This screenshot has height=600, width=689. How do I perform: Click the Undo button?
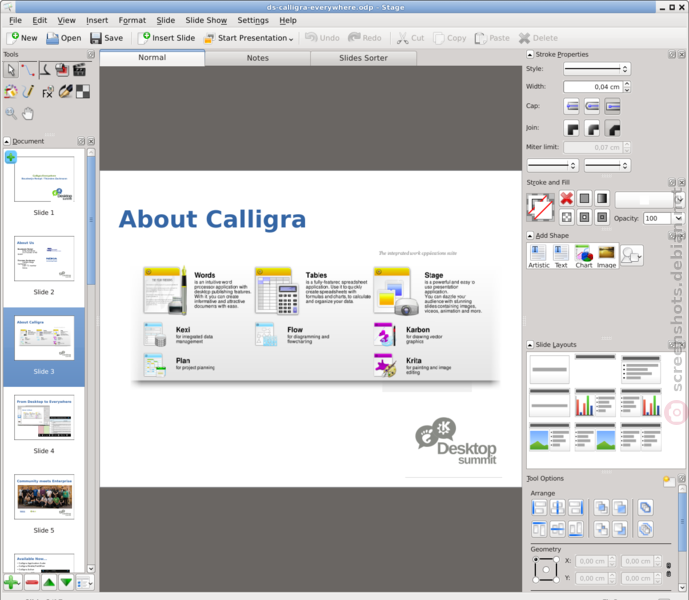[x=322, y=38]
